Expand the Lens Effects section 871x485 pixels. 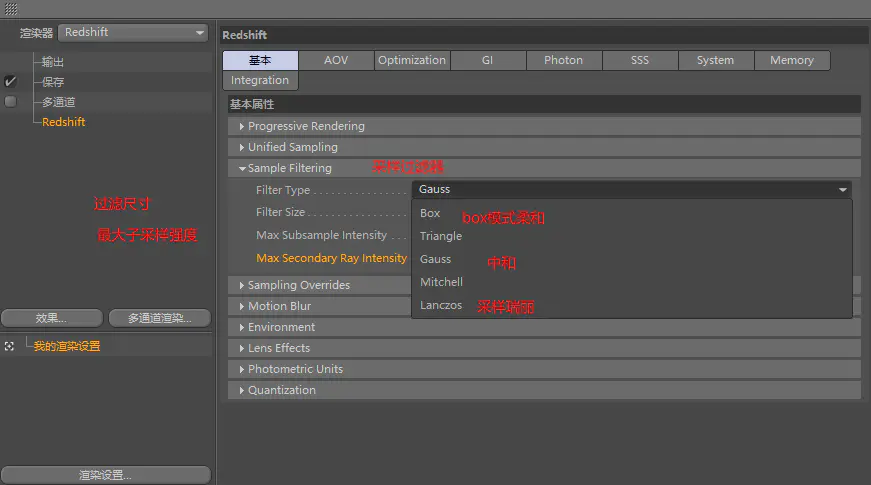point(544,348)
